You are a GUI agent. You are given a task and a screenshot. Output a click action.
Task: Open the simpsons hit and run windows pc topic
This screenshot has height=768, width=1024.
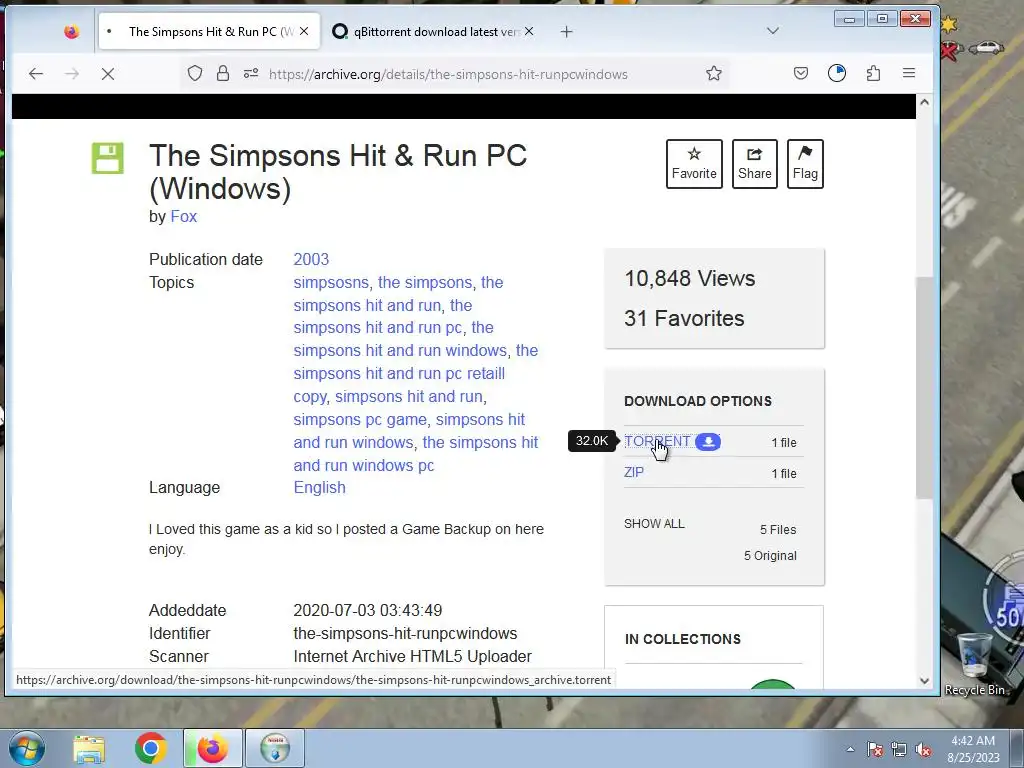(x=415, y=453)
